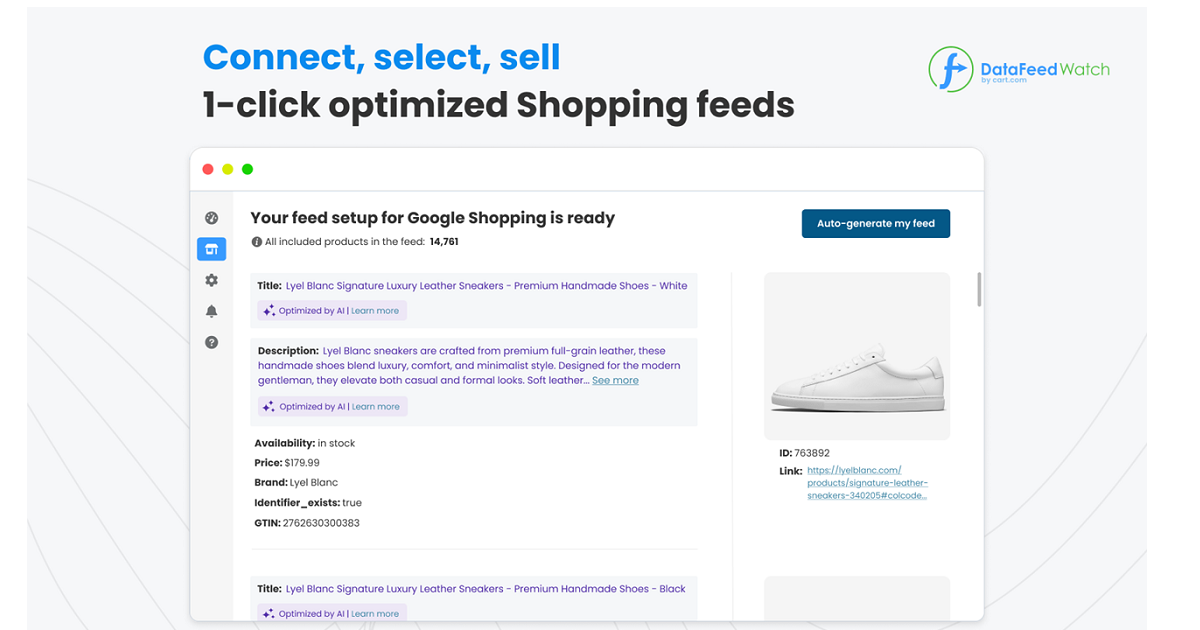Click the vertical scrollbar of the feed
Image resolution: width=1200 pixels, height=630 pixels.
(979, 289)
